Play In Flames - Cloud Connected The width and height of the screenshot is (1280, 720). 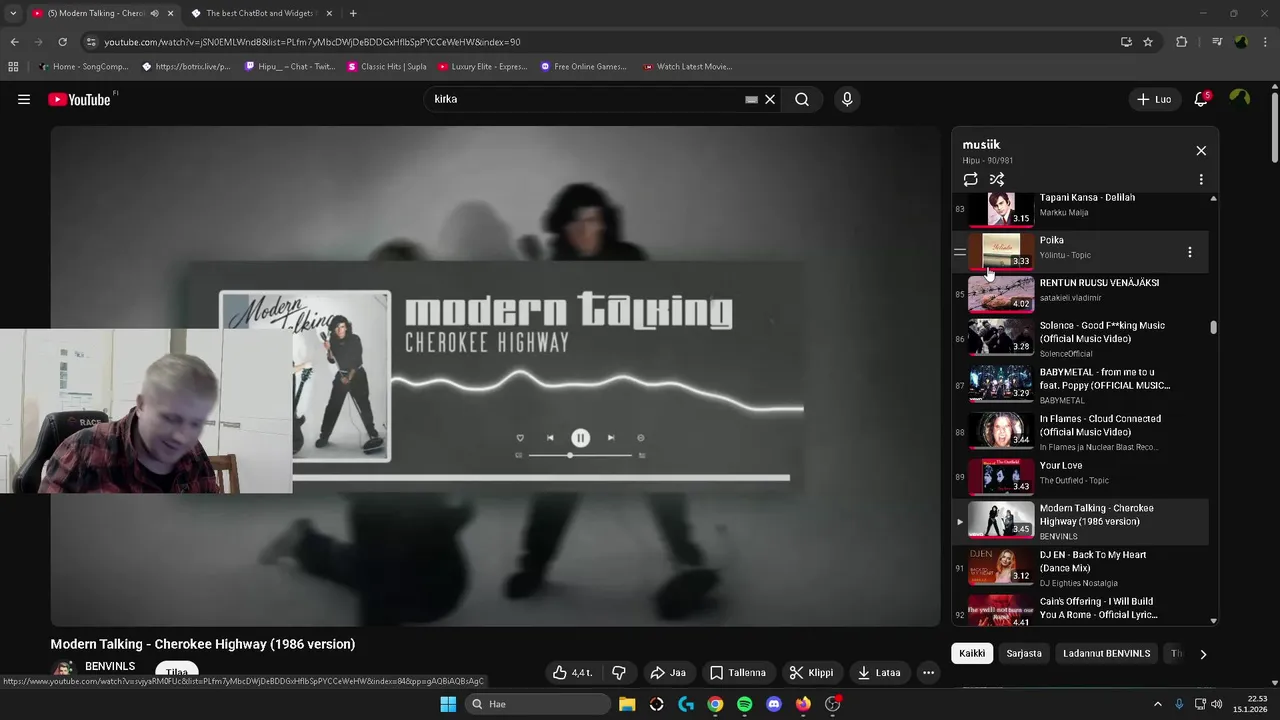[x=1080, y=432]
